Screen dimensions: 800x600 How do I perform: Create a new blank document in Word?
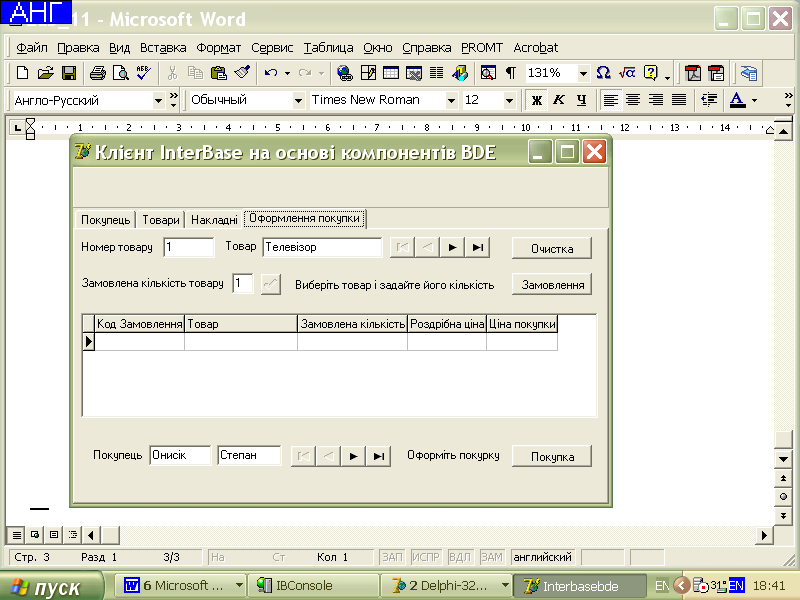click(22, 73)
